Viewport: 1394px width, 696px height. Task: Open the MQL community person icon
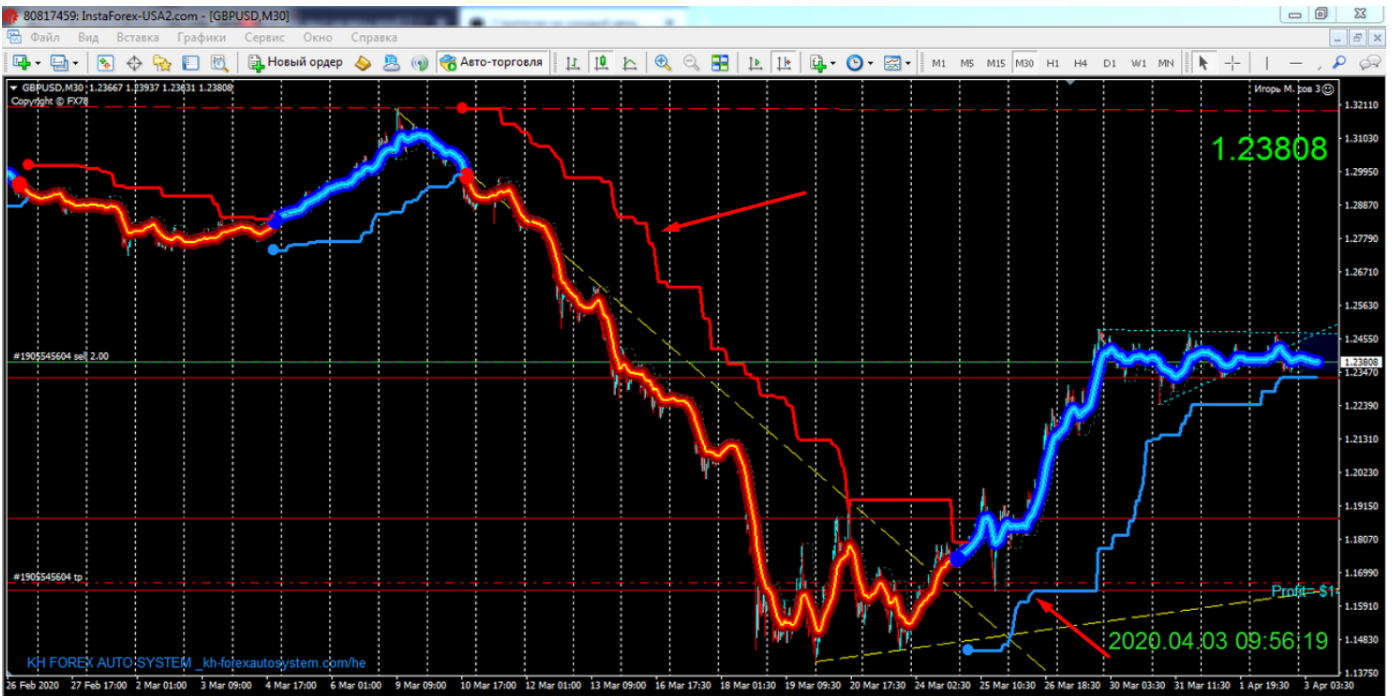pos(392,62)
